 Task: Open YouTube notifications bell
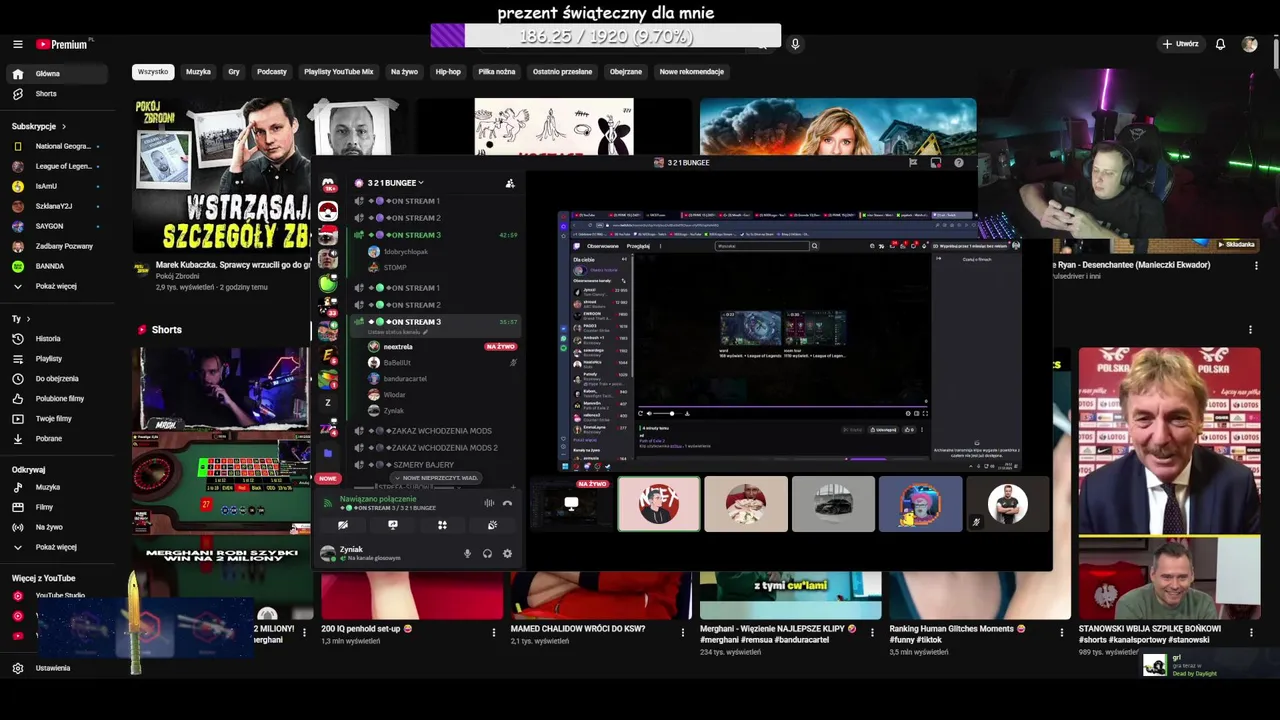click(1220, 44)
